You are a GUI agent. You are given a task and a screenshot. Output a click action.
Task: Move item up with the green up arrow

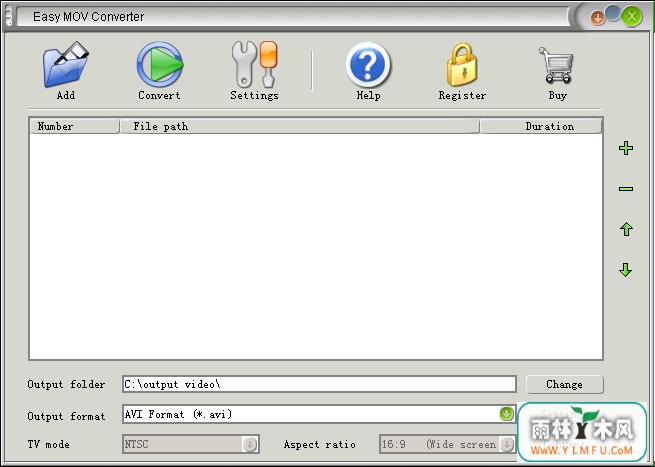(626, 229)
